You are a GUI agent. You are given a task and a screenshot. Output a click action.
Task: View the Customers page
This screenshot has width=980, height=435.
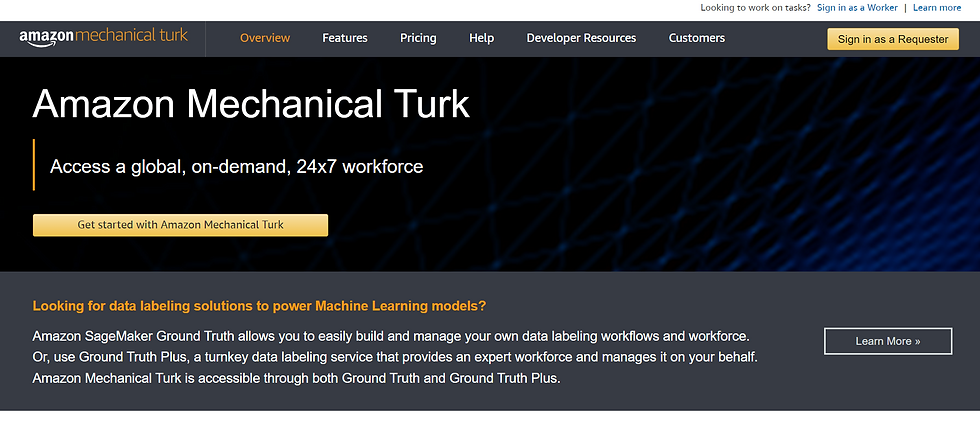697,38
